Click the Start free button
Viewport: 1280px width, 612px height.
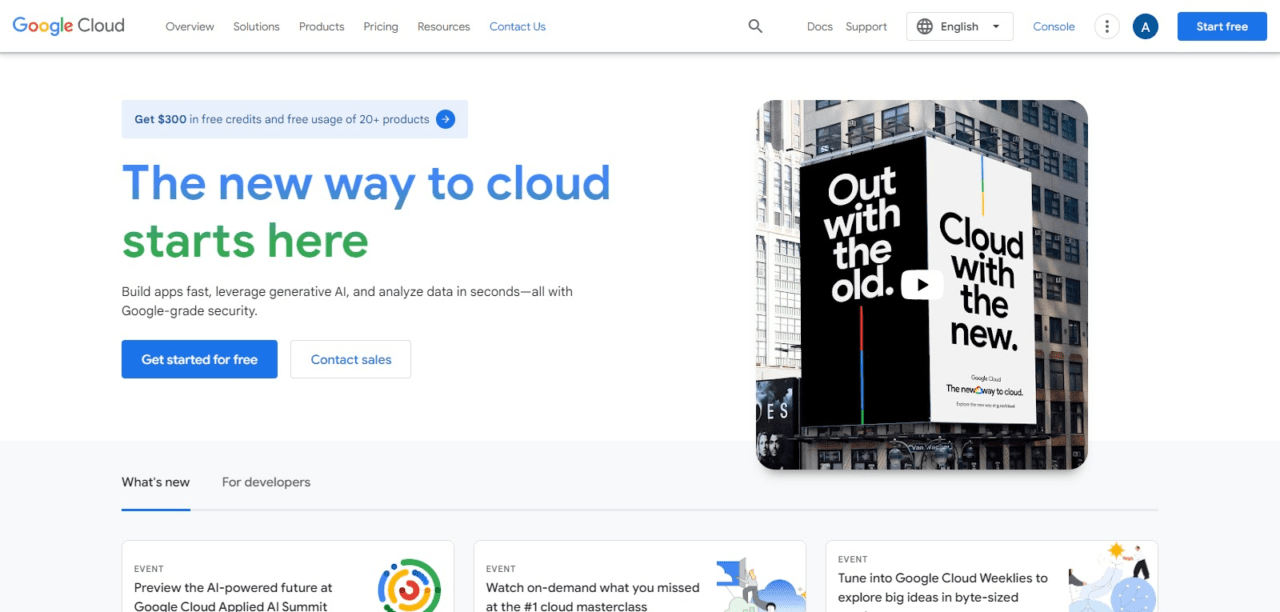[x=1222, y=26]
